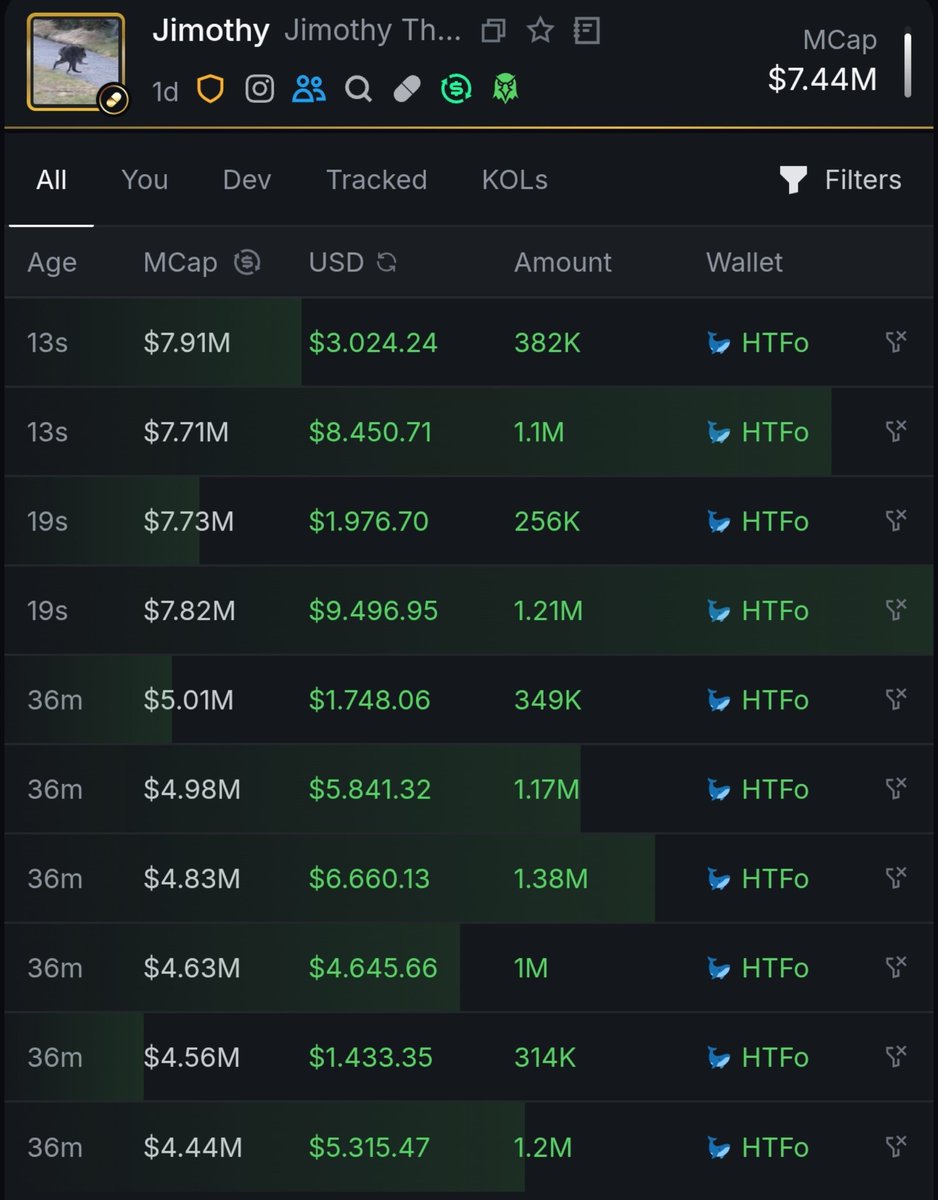
Task: Click the truncated Jimothy Th... full name
Action: click(373, 31)
